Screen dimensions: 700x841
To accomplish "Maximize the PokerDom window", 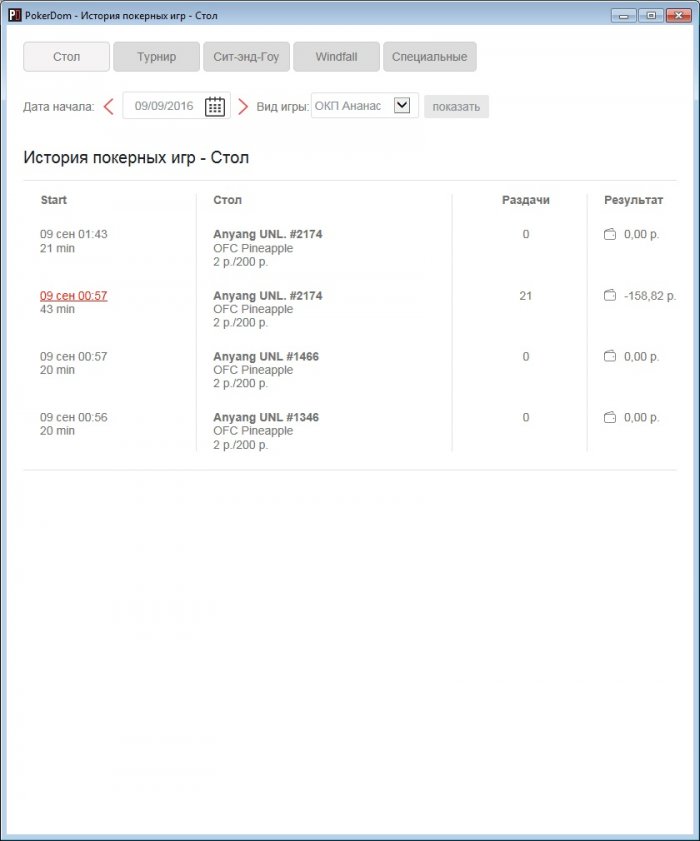I will click(651, 16).
